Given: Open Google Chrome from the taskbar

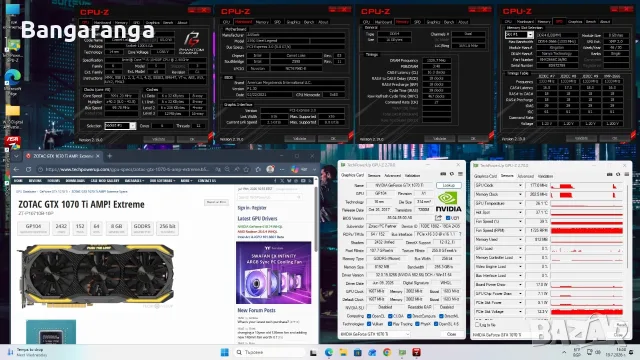Looking at the screenshot, I should click(387, 352).
